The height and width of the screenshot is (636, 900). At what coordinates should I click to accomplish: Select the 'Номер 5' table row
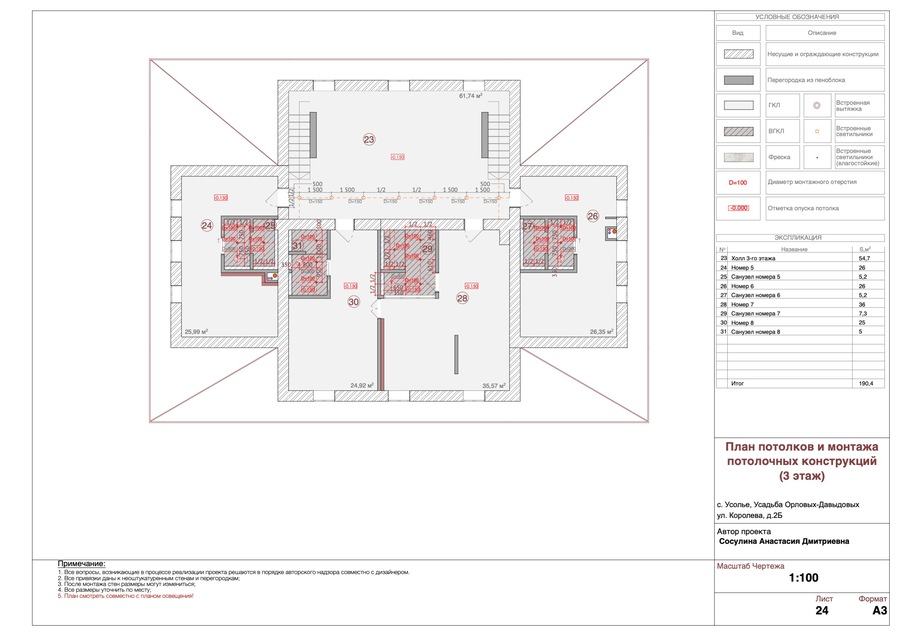[x=800, y=267]
